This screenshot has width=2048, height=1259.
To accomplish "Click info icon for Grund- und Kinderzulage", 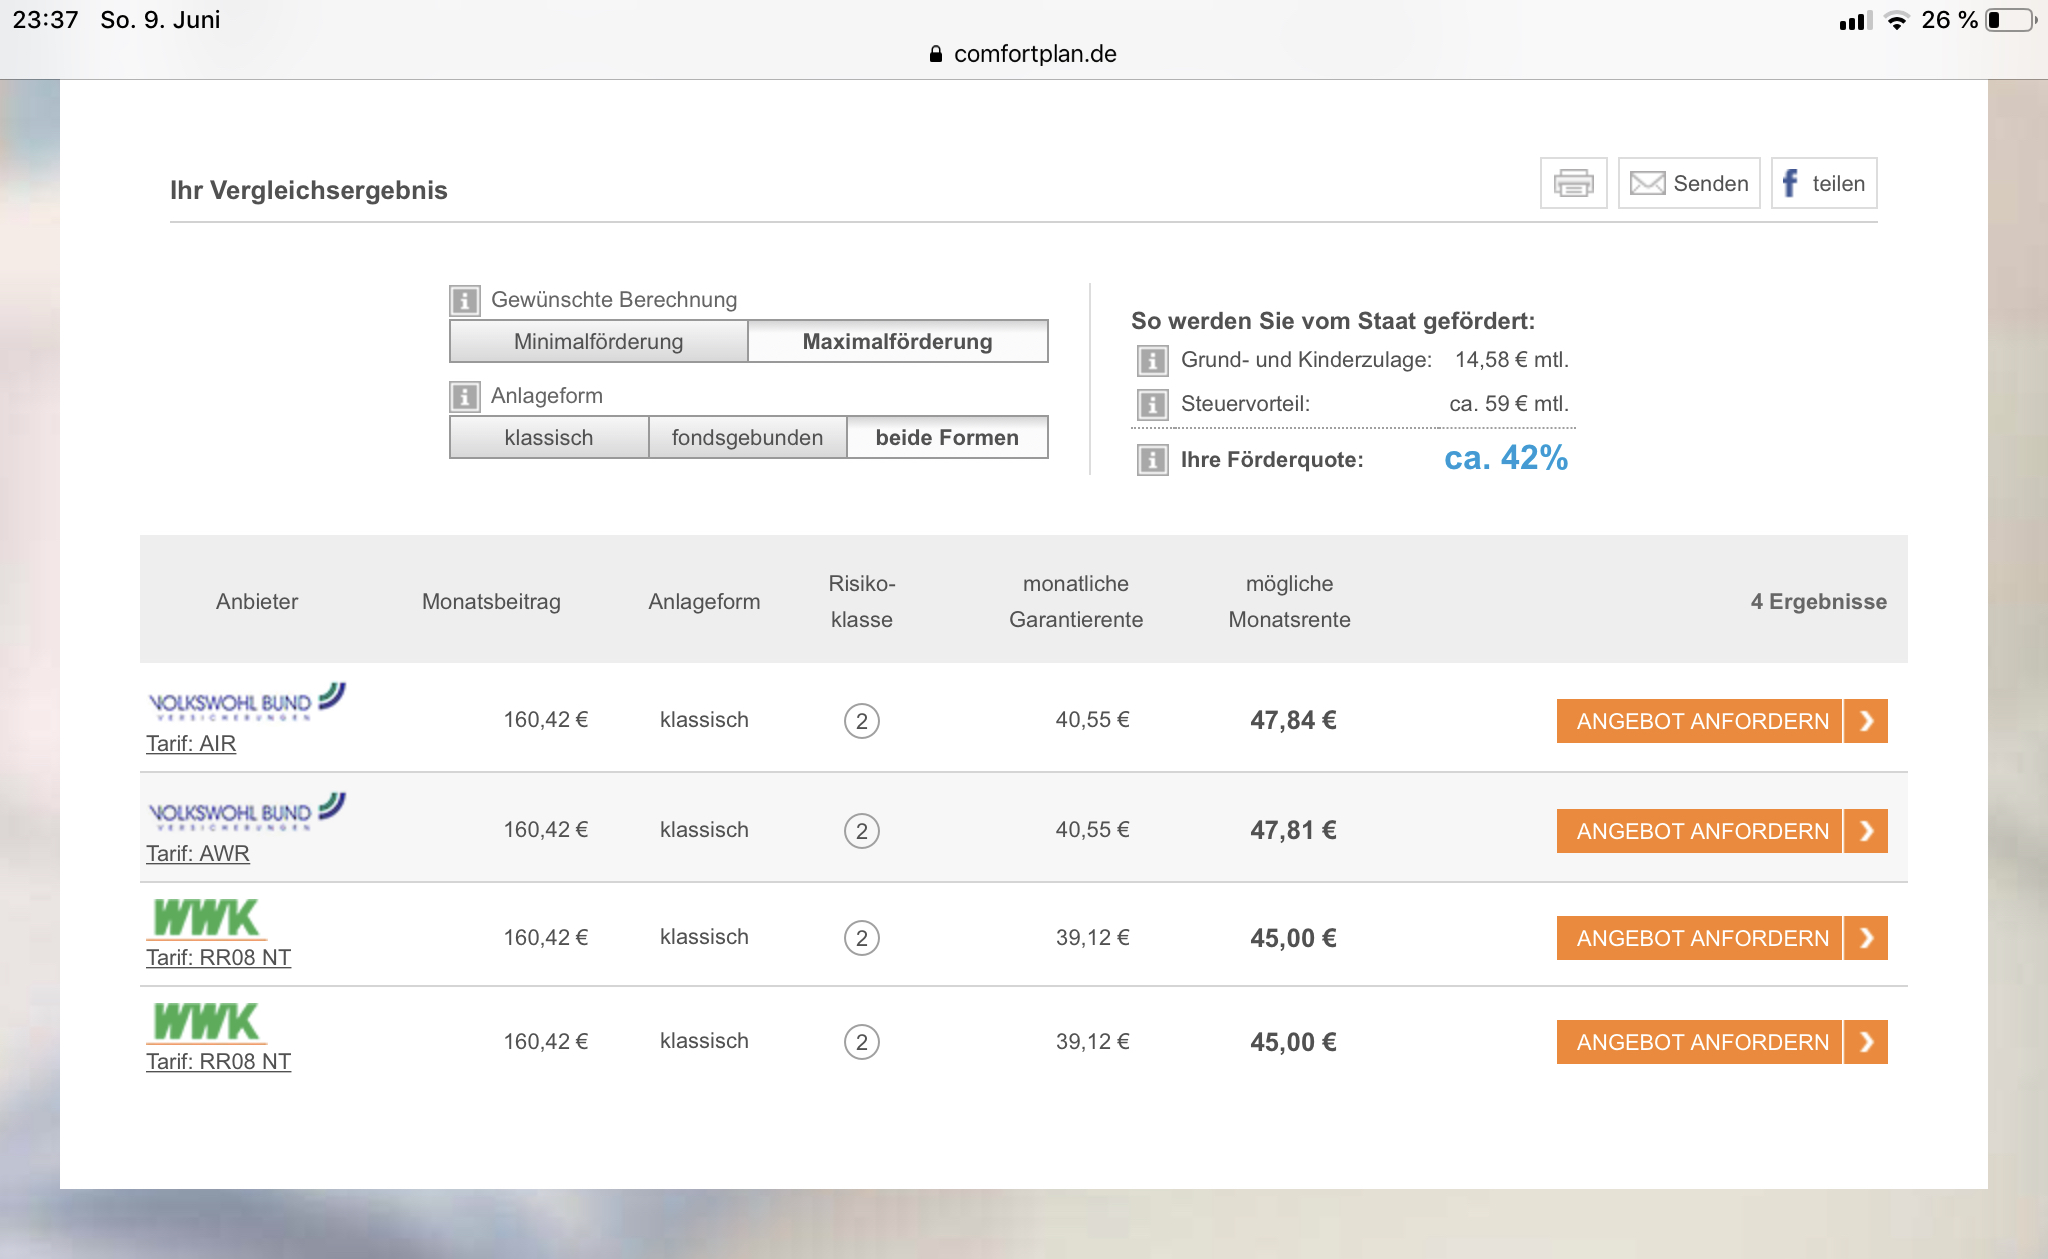I will click(1152, 360).
